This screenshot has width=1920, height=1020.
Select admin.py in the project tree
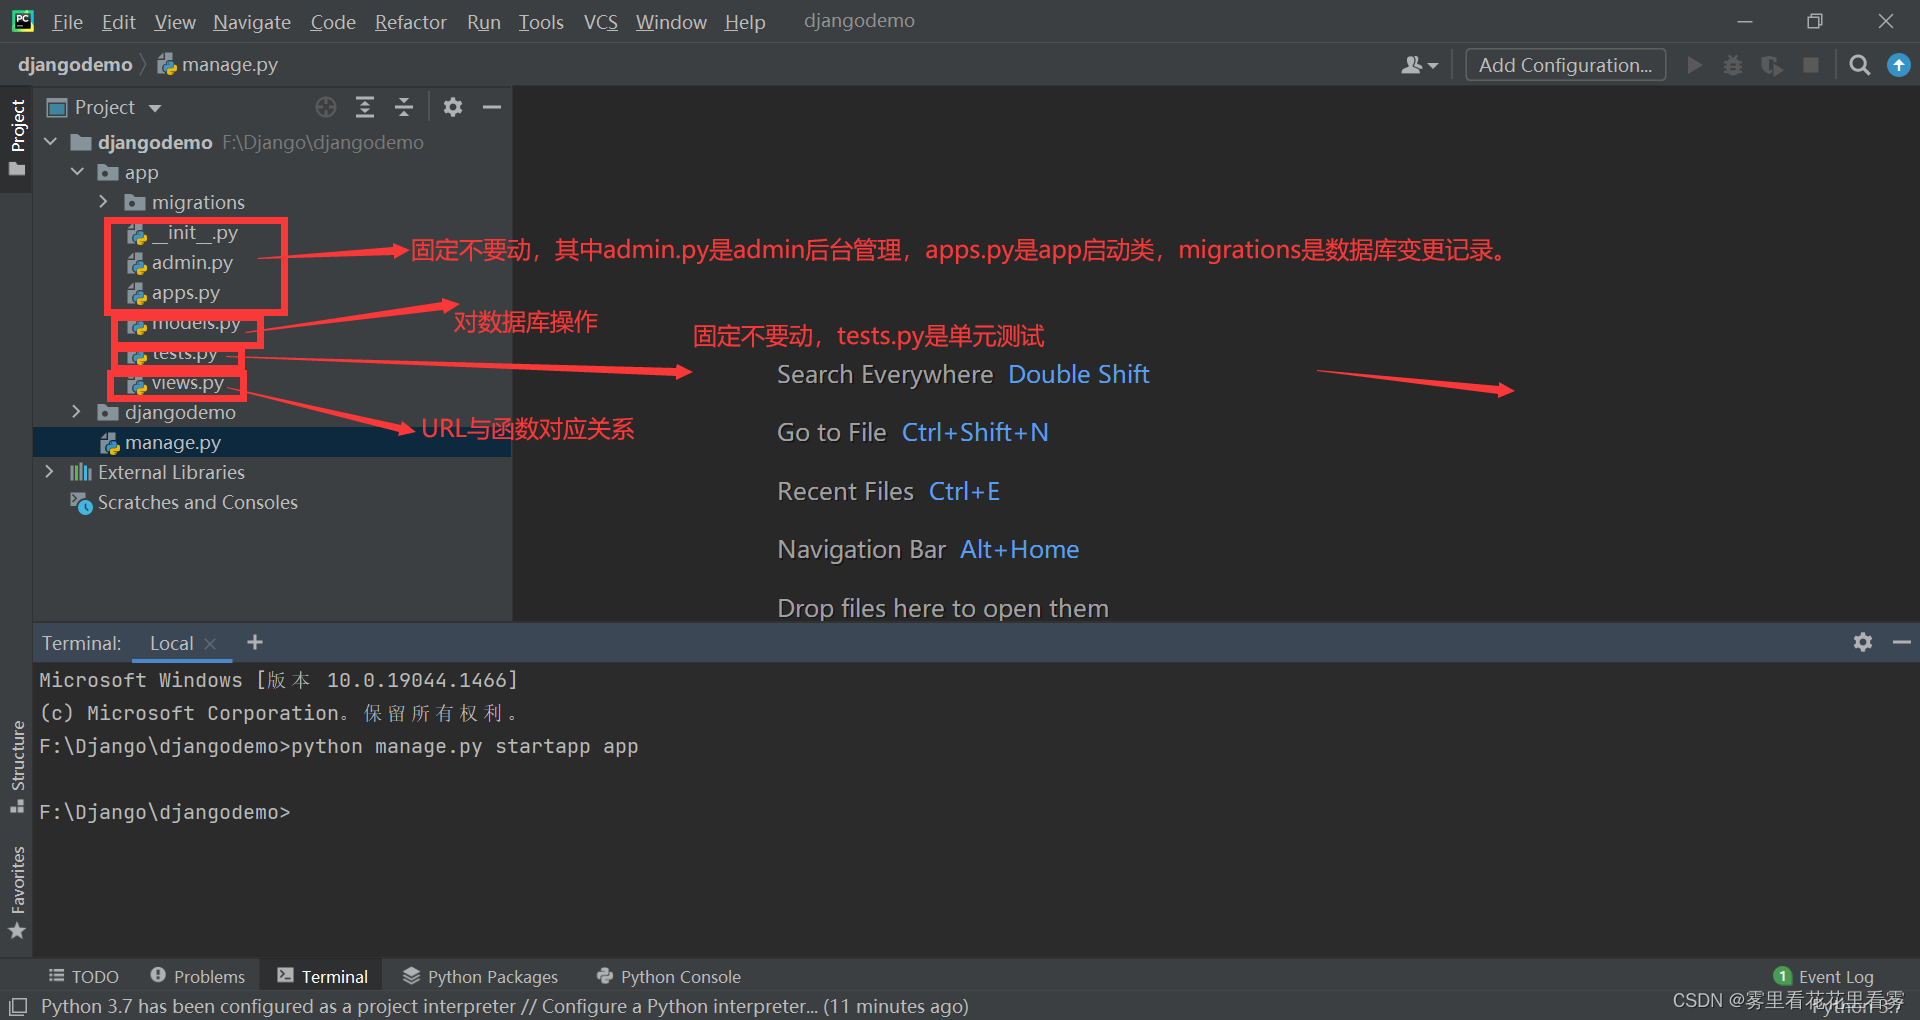click(180, 263)
